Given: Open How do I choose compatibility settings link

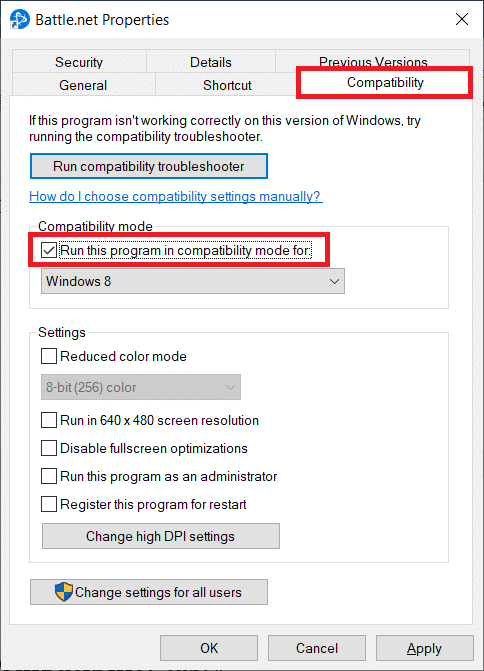Looking at the screenshot, I should [175, 196].
